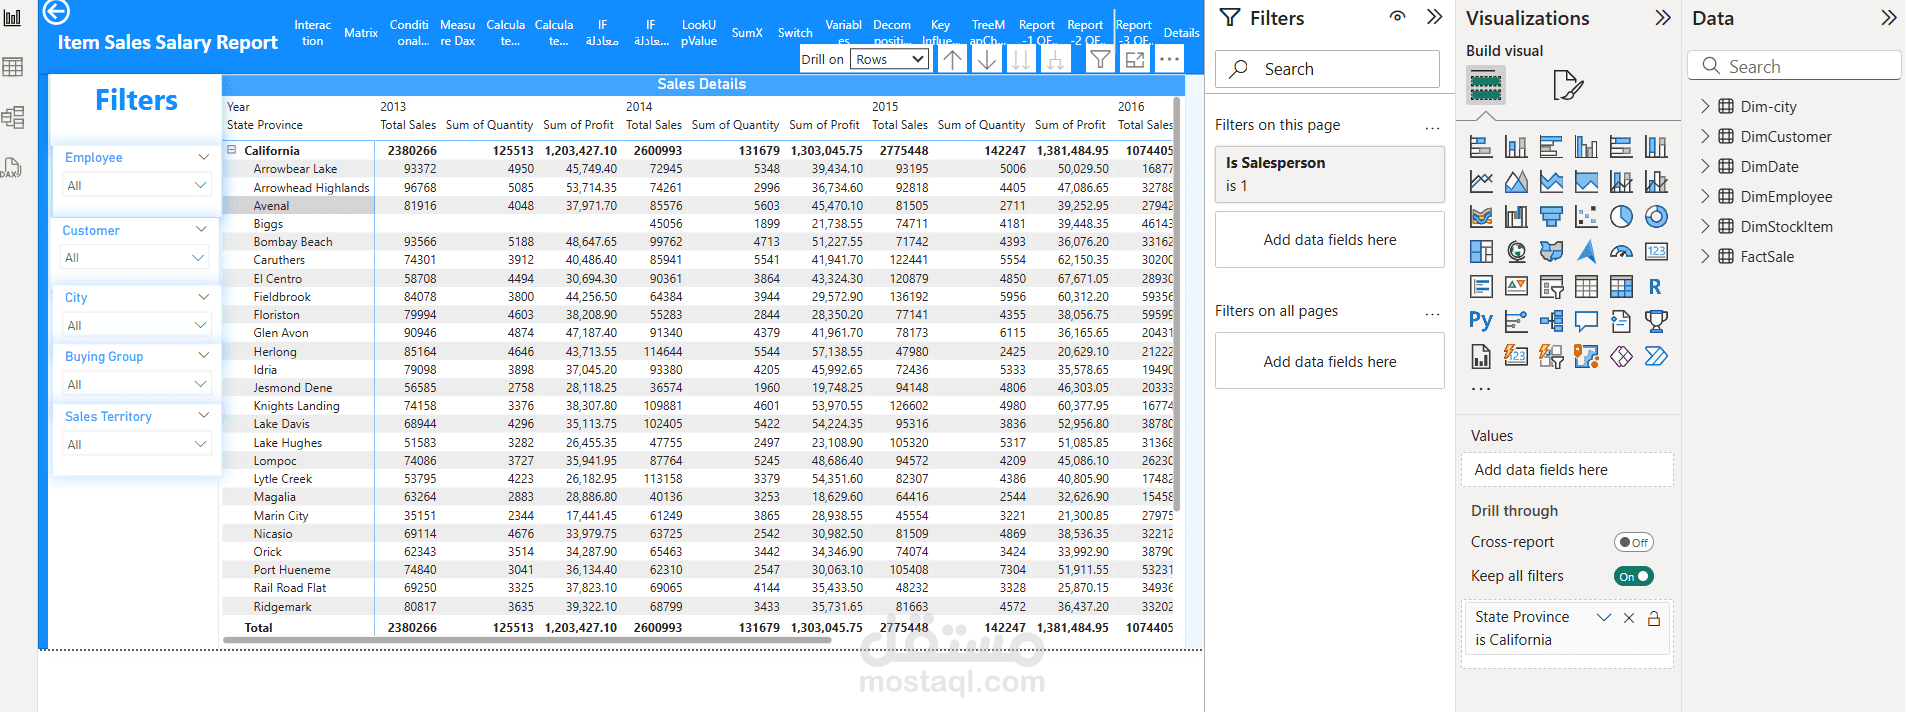Switch to the SumX page tab
Image resolution: width=1905 pixels, height=712 pixels.
pos(747,33)
